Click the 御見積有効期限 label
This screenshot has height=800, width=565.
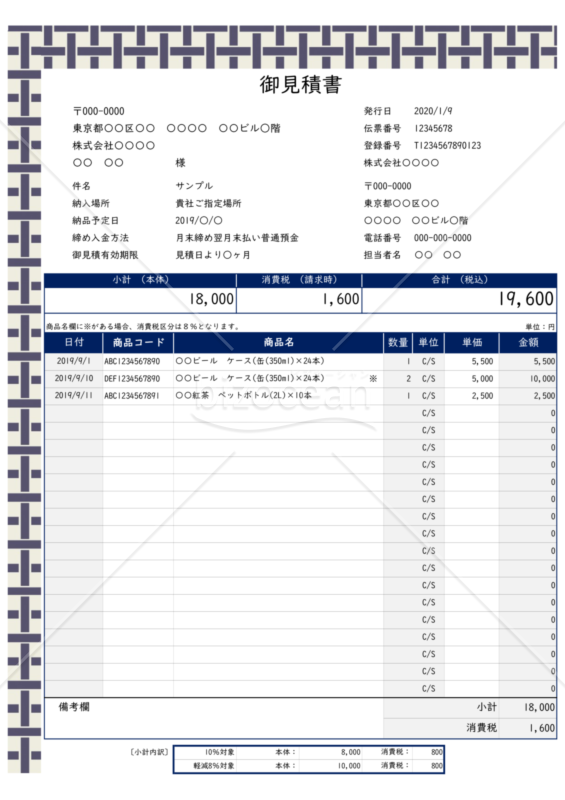coord(105,255)
